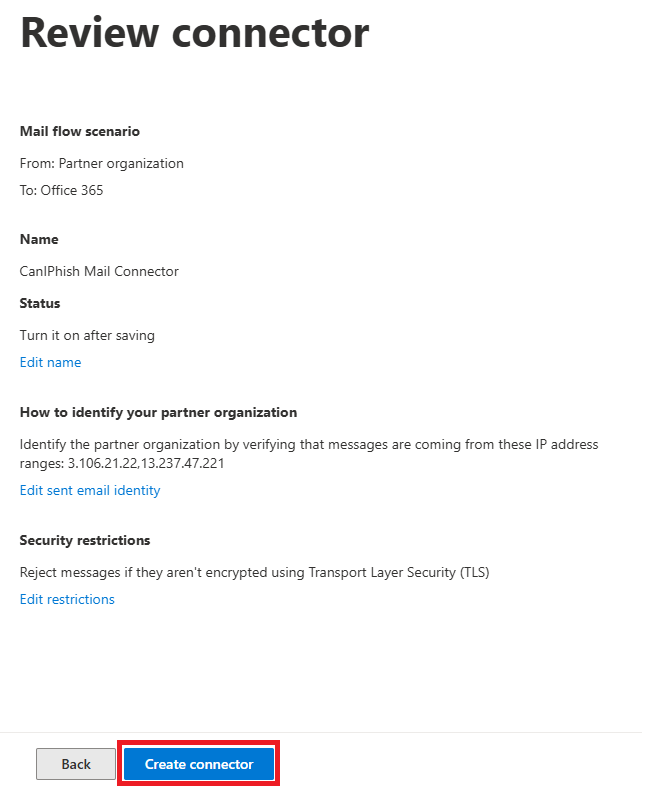
Task: Select the Security restrictions heading
Action: (x=85, y=540)
